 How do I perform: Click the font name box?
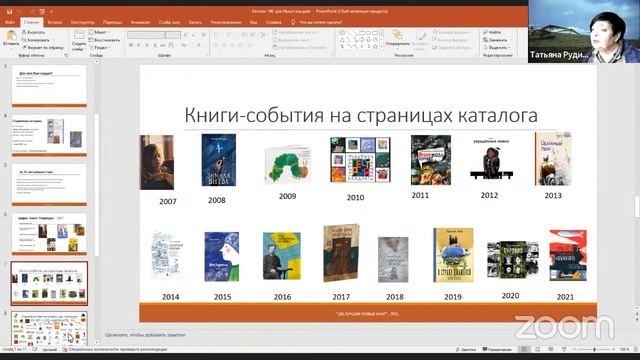147,35
